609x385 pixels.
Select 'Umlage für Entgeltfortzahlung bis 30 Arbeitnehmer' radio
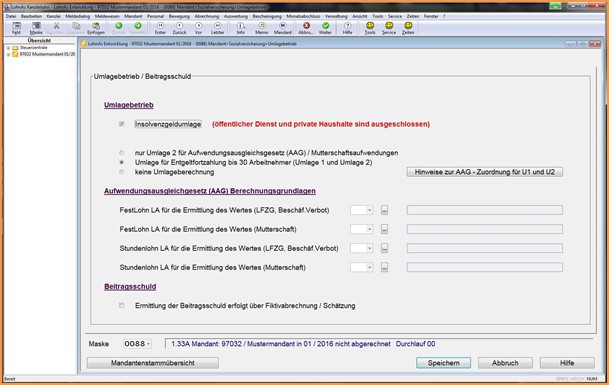(x=122, y=162)
